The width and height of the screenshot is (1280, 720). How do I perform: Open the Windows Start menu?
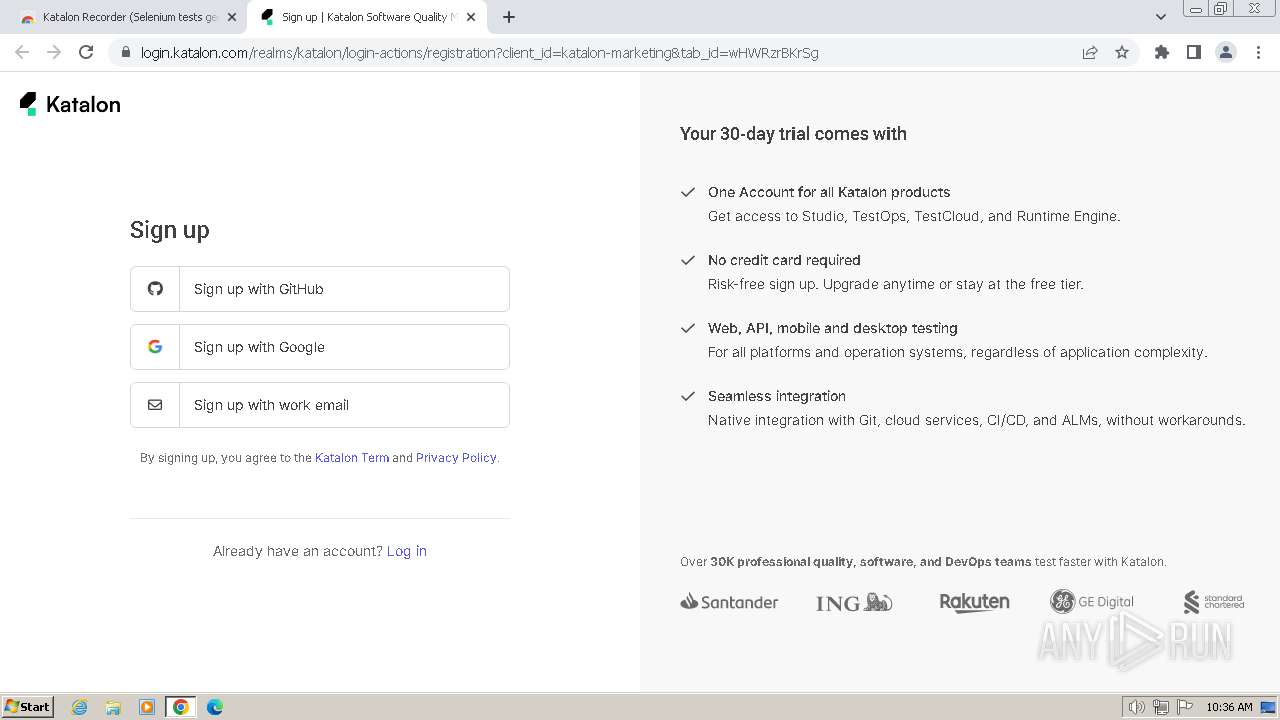click(28, 707)
